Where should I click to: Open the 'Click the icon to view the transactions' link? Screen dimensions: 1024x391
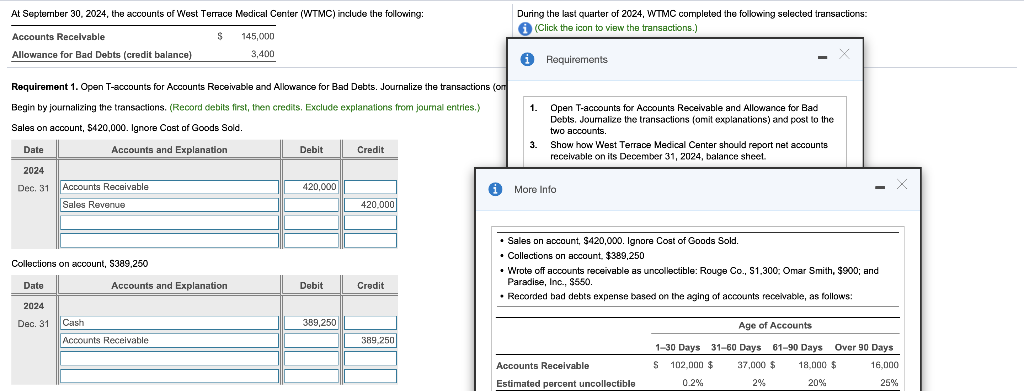(x=616, y=28)
